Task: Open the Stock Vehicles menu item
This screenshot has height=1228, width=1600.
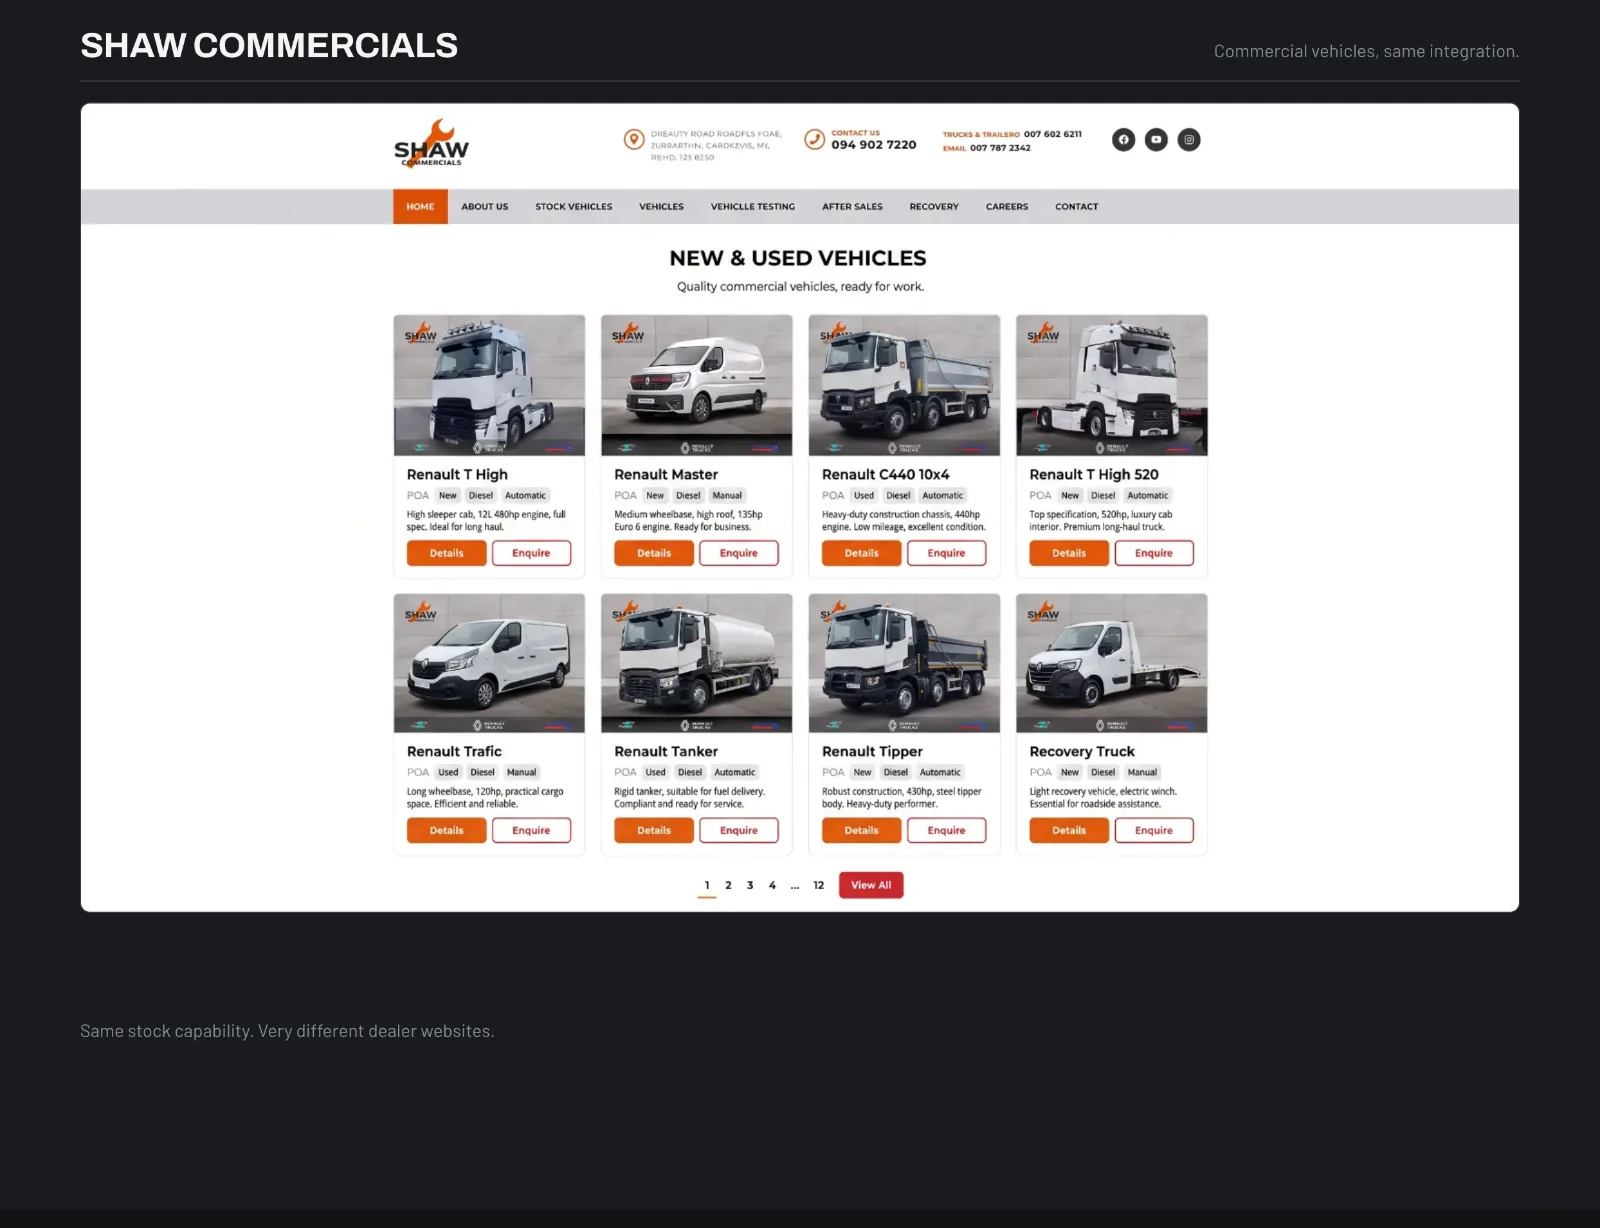Action: 574,207
